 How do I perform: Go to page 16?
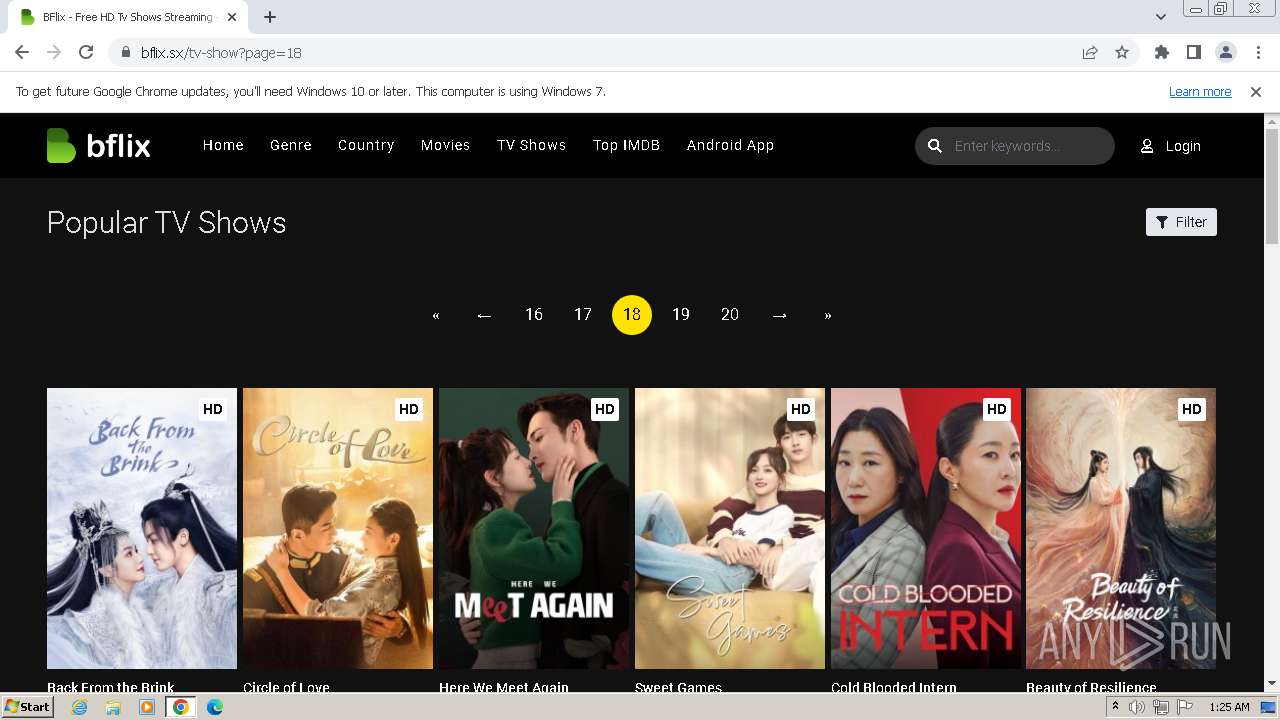(534, 315)
